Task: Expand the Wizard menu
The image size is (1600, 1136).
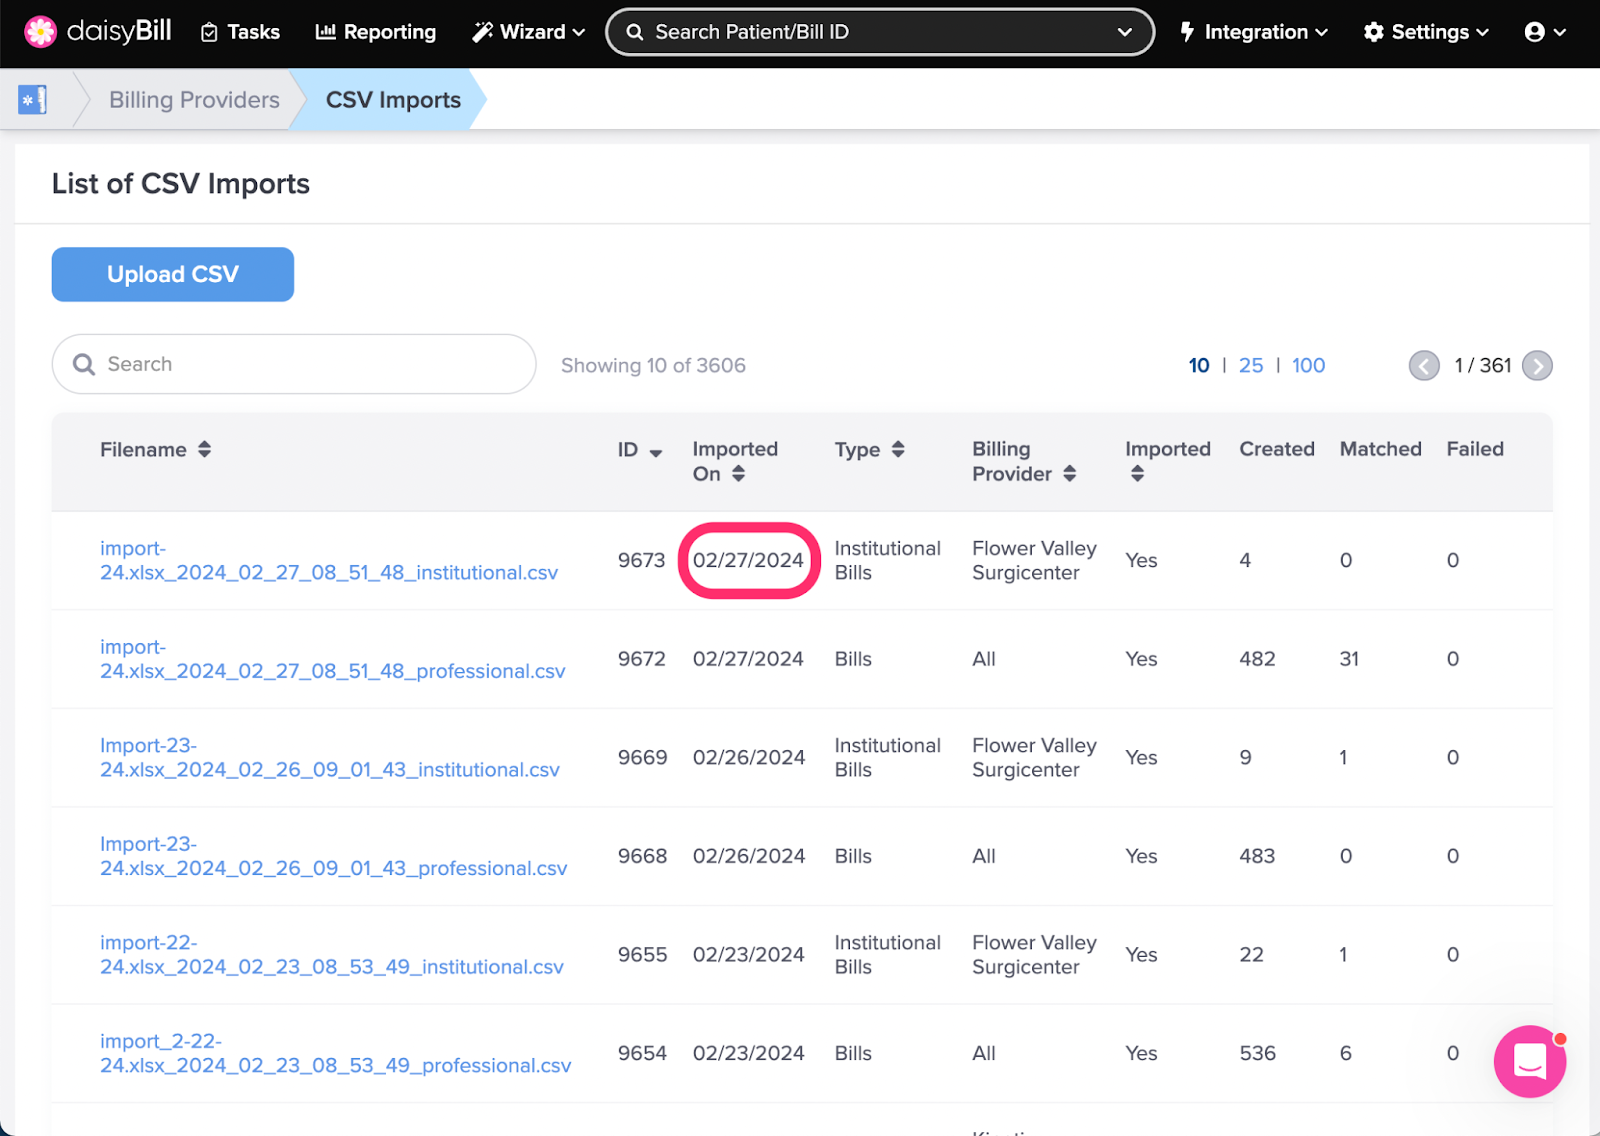Action: click(528, 32)
